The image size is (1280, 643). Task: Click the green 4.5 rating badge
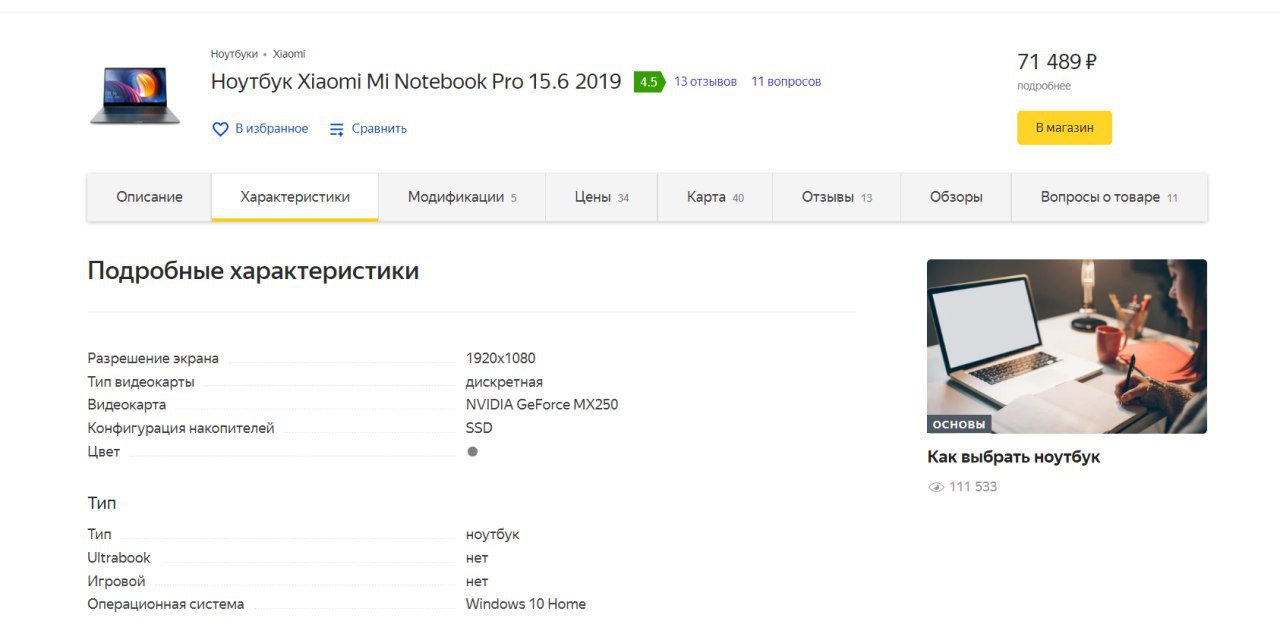tap(649, 82)
